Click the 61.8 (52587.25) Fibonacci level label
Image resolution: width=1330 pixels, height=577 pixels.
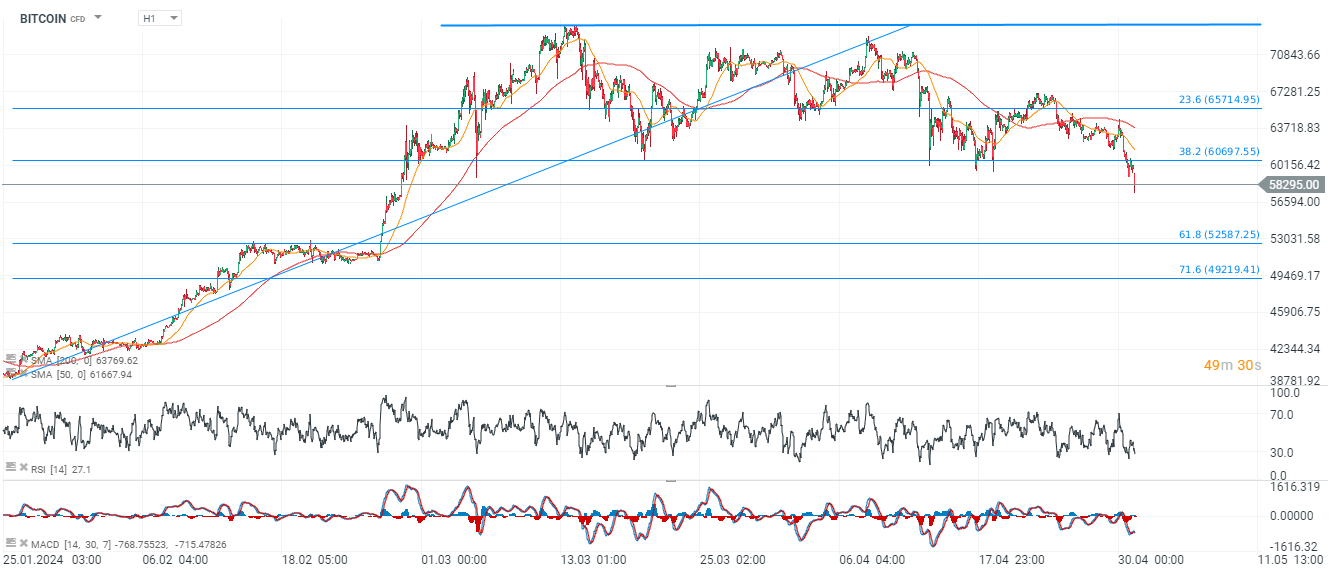click(1219, 234)
